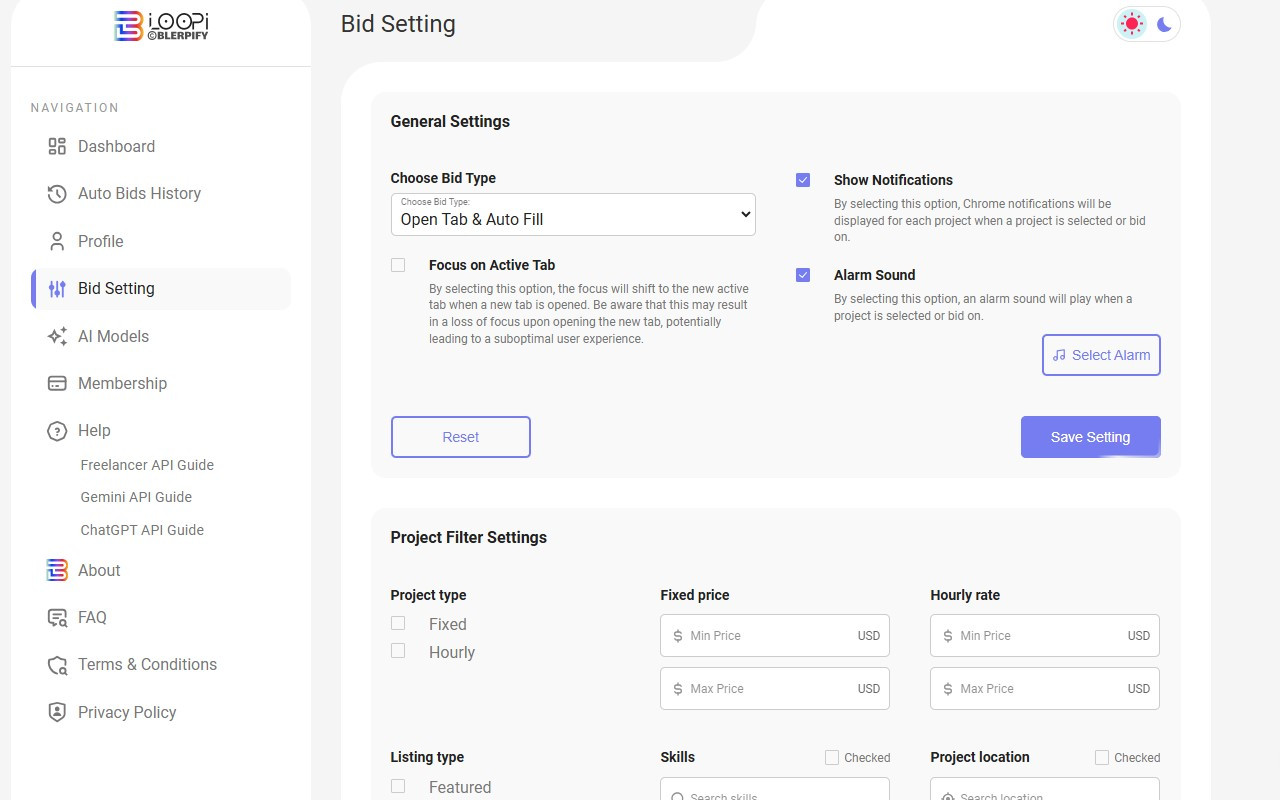Open the ChatGPT API Guide

click(x=142, y=530)
